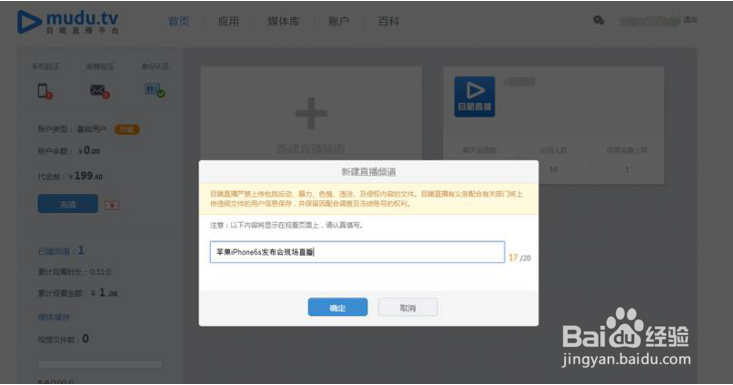Click the big plus icon to add channel

311,113
